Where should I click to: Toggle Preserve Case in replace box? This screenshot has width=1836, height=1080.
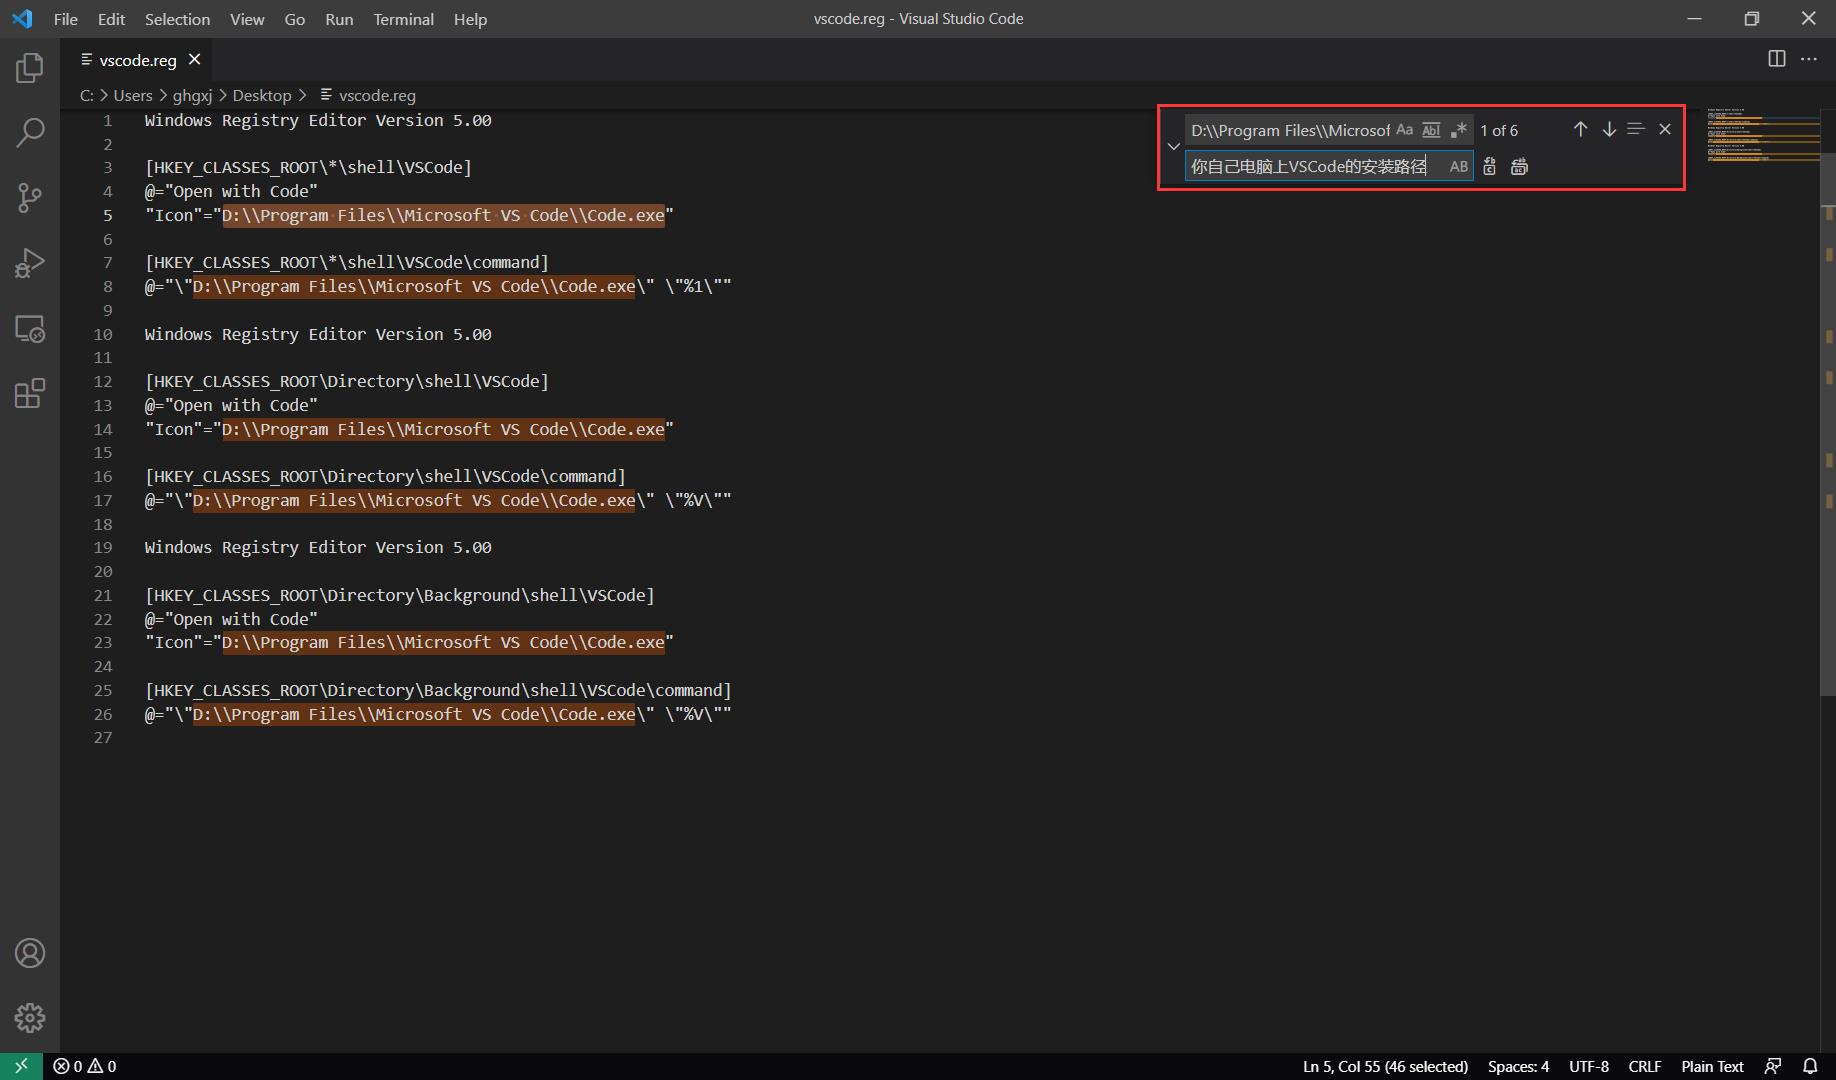[1459, 167]
